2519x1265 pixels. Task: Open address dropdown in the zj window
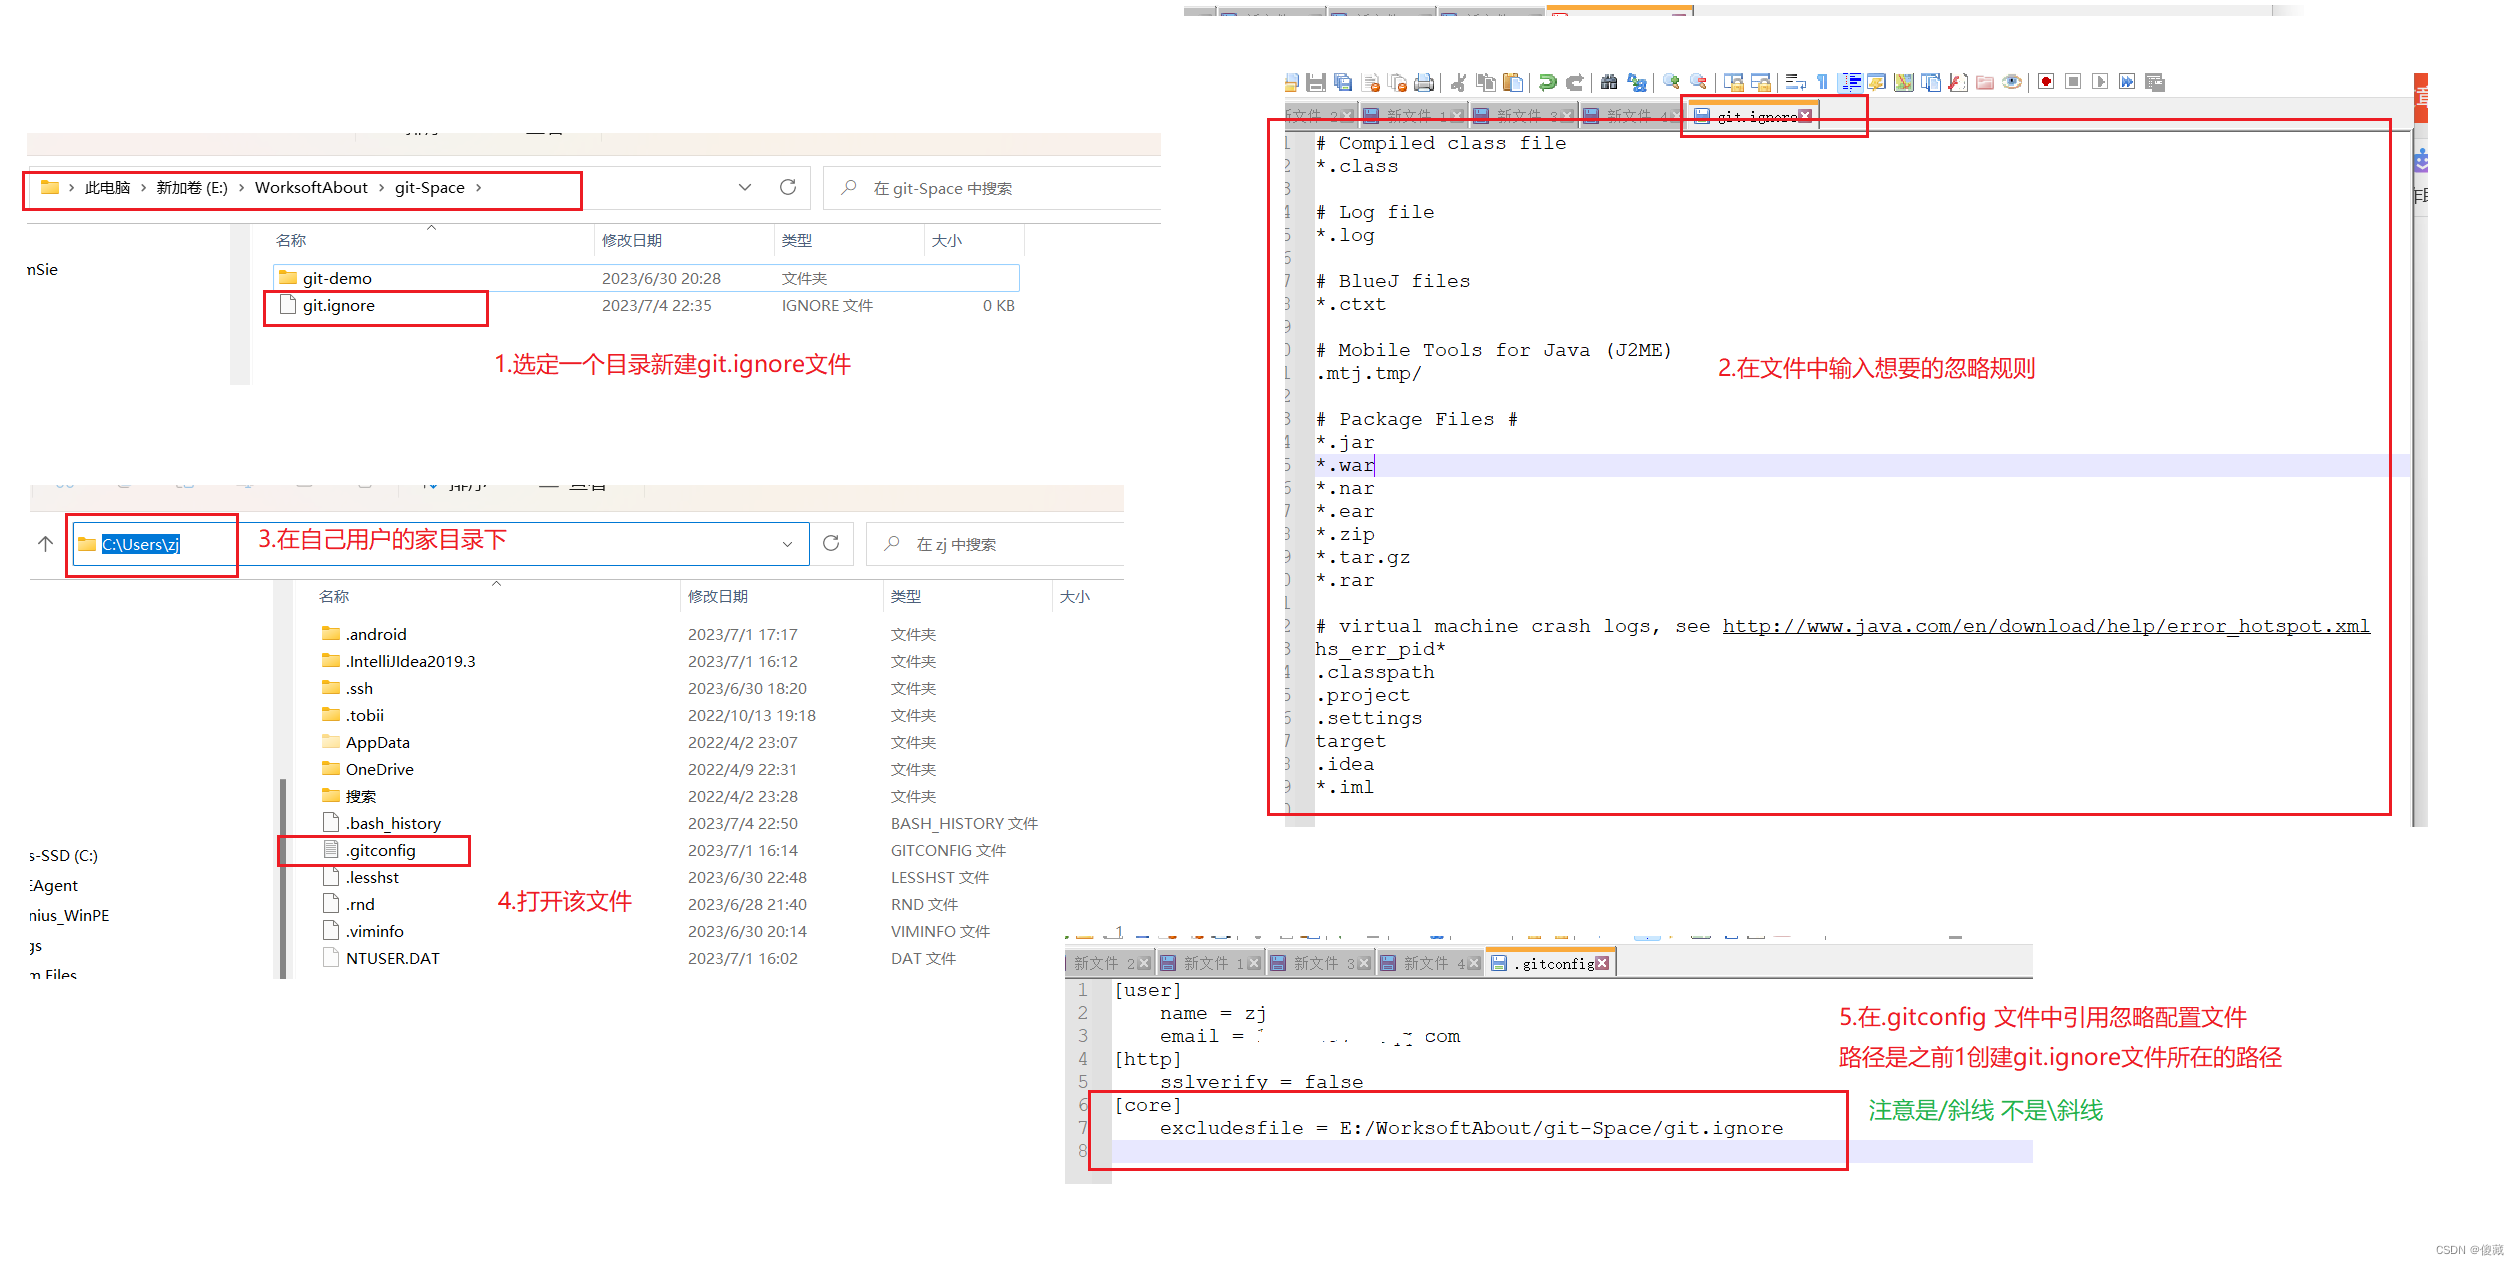(787, 544)
